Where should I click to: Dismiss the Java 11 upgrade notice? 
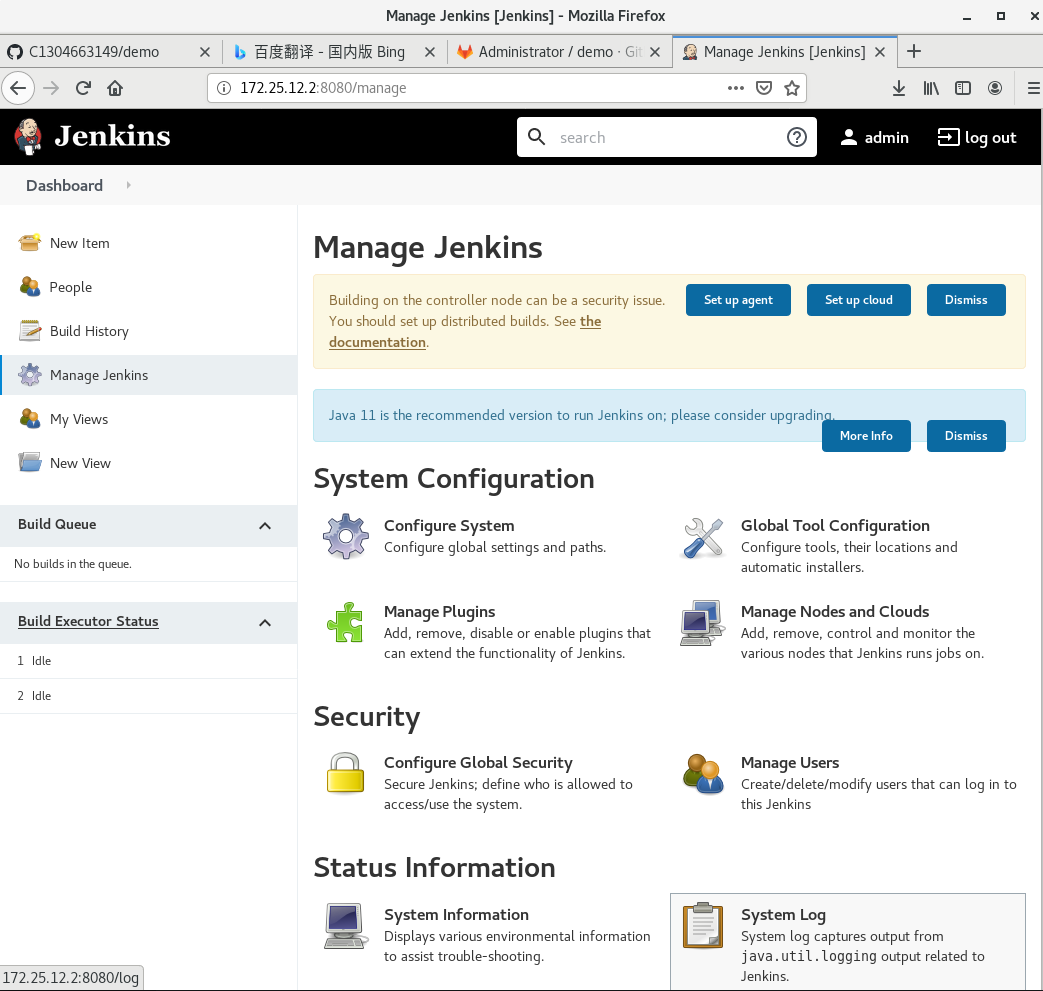[x=966, y=436]
